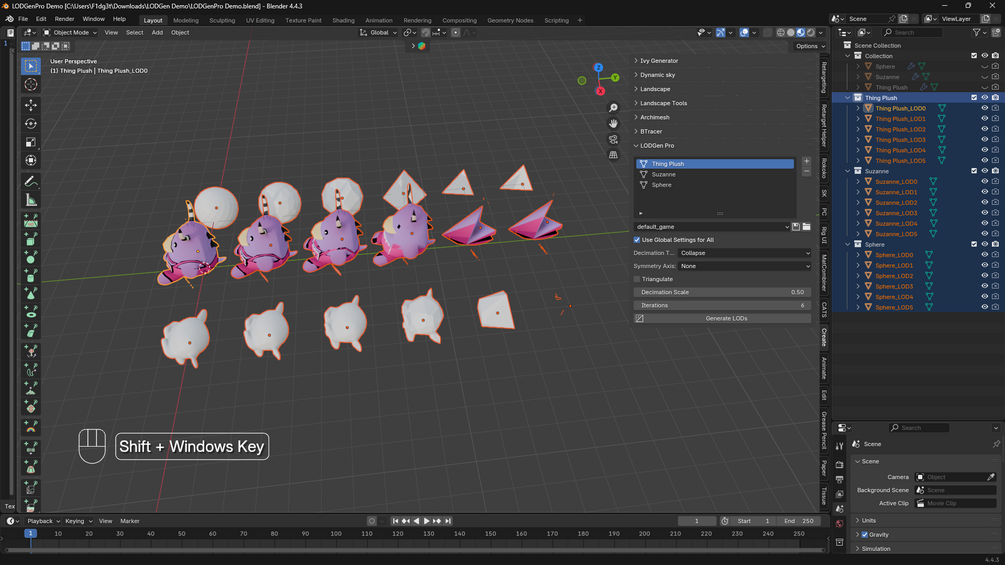Open the timeline Marker menu

coord(129,521)
